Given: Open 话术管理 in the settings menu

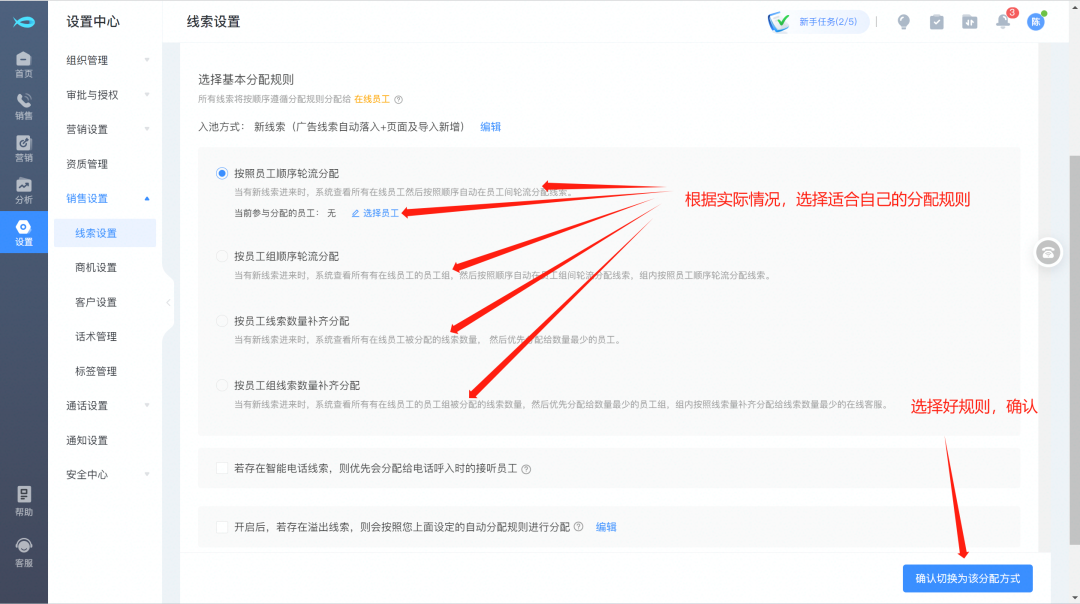Looking at the screenshot, I should pos(96,336).
